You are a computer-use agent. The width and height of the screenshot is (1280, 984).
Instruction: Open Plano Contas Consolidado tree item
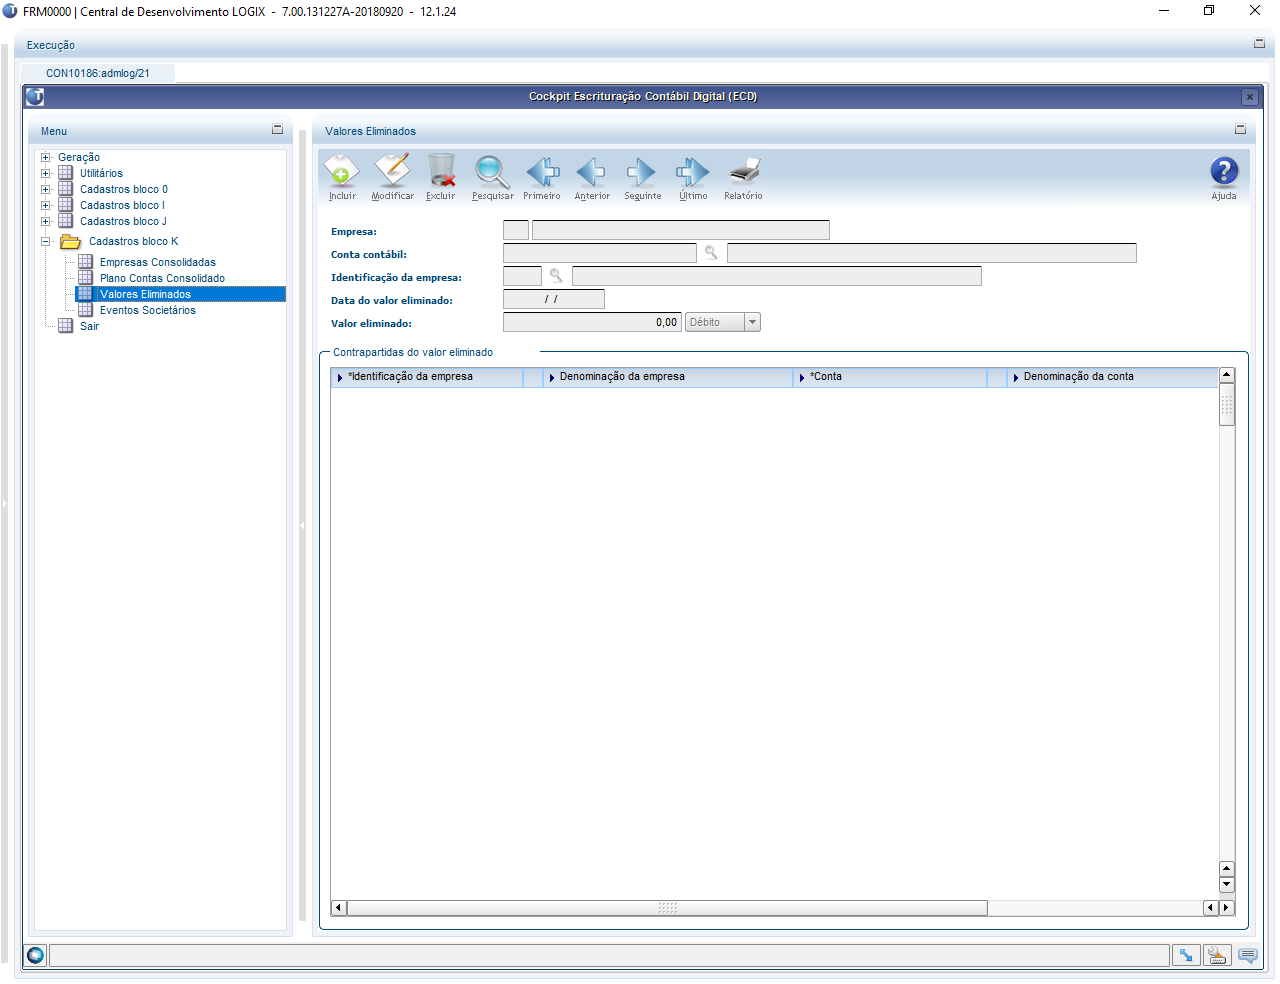point(162,278)
